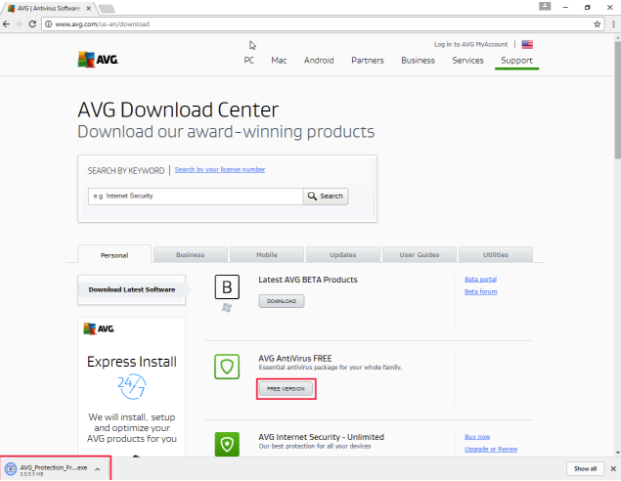
Task: Click the page vertical scrollbar thumb
Action: (x=617, y=100)
